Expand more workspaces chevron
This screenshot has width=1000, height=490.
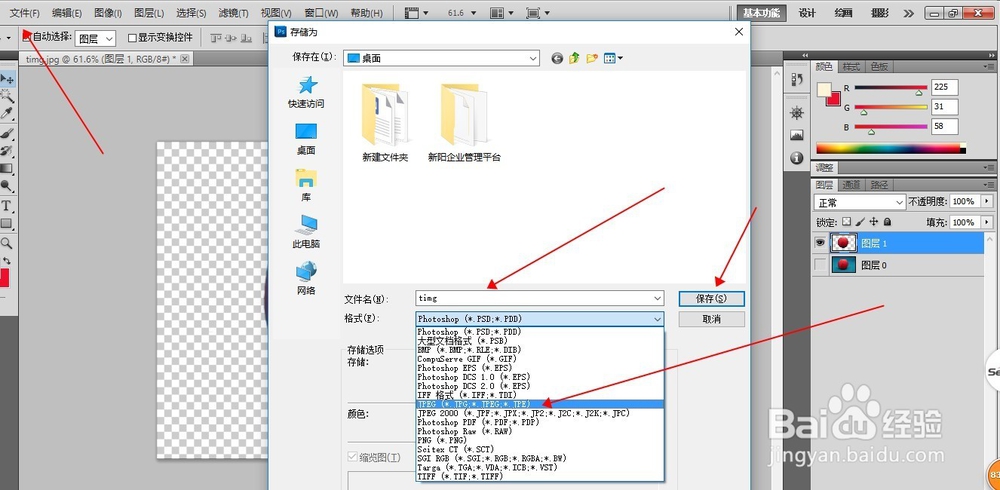click(909, 13)
